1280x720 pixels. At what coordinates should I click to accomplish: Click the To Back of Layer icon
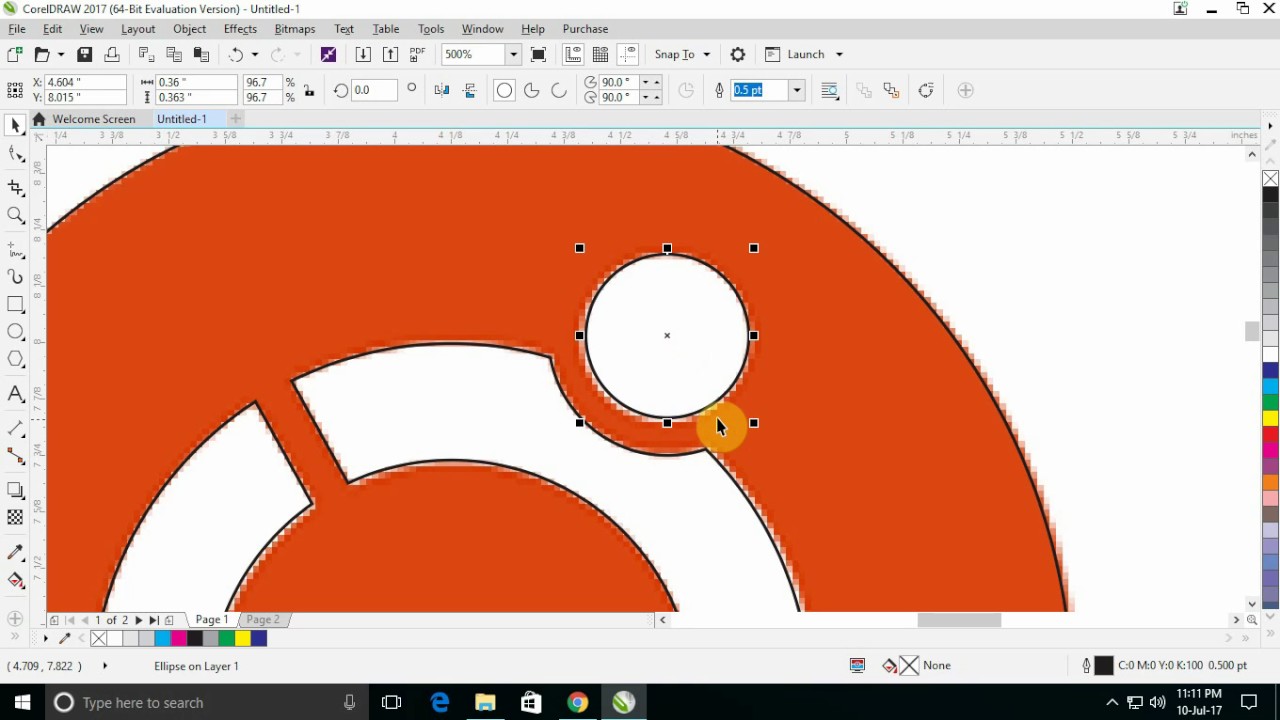[892, 90]
